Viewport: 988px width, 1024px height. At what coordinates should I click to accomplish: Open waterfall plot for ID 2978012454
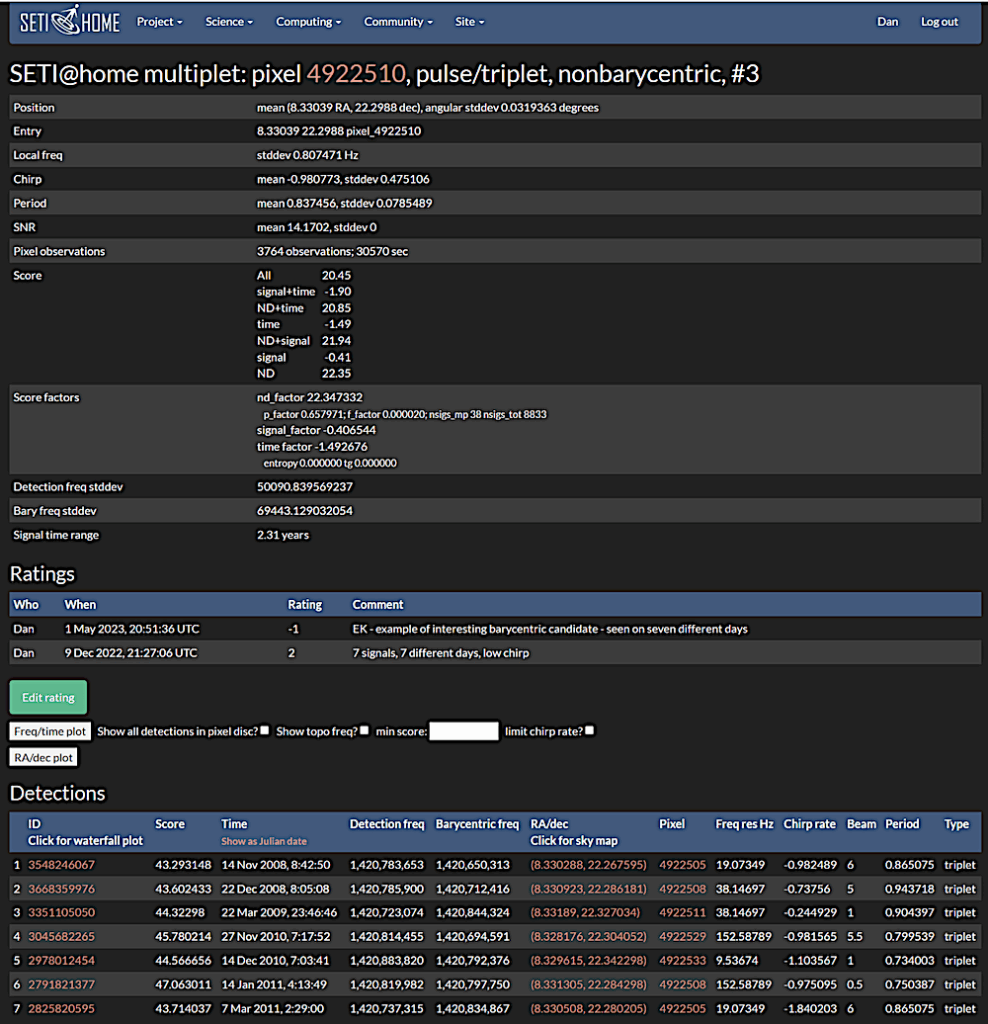tap(61, 961)
